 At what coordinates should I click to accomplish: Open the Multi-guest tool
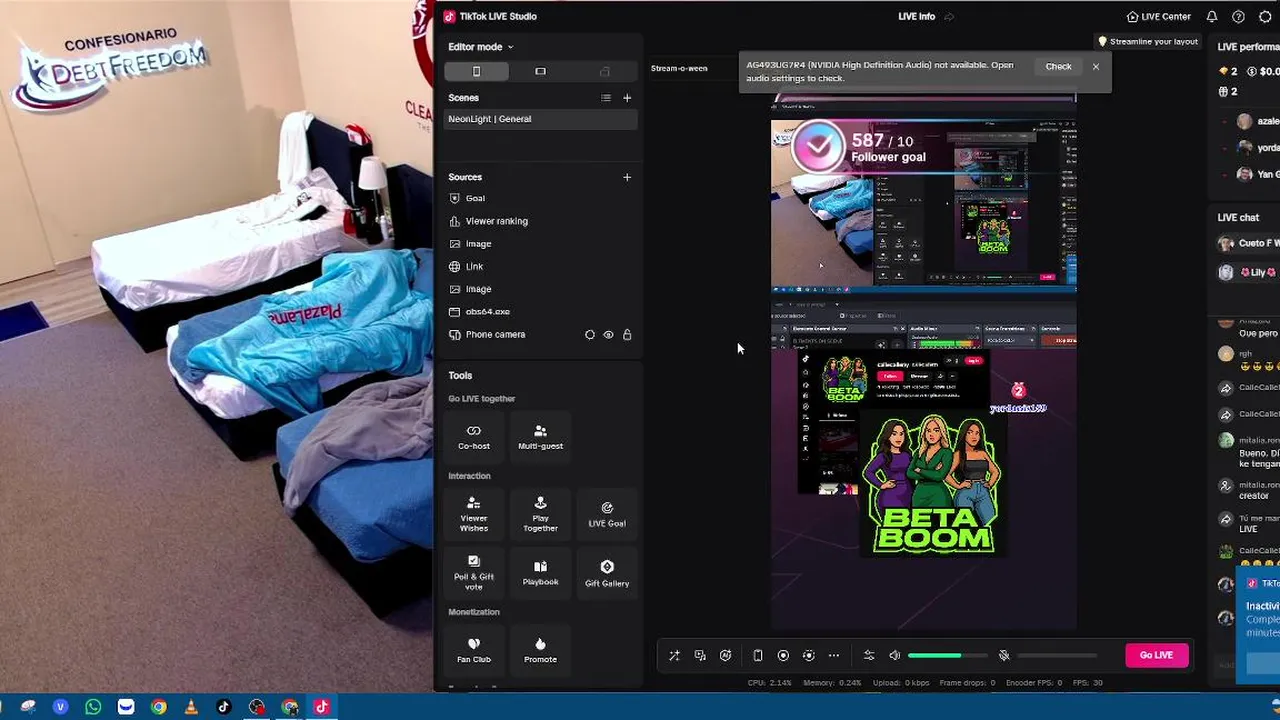click(x=540, y=437)
